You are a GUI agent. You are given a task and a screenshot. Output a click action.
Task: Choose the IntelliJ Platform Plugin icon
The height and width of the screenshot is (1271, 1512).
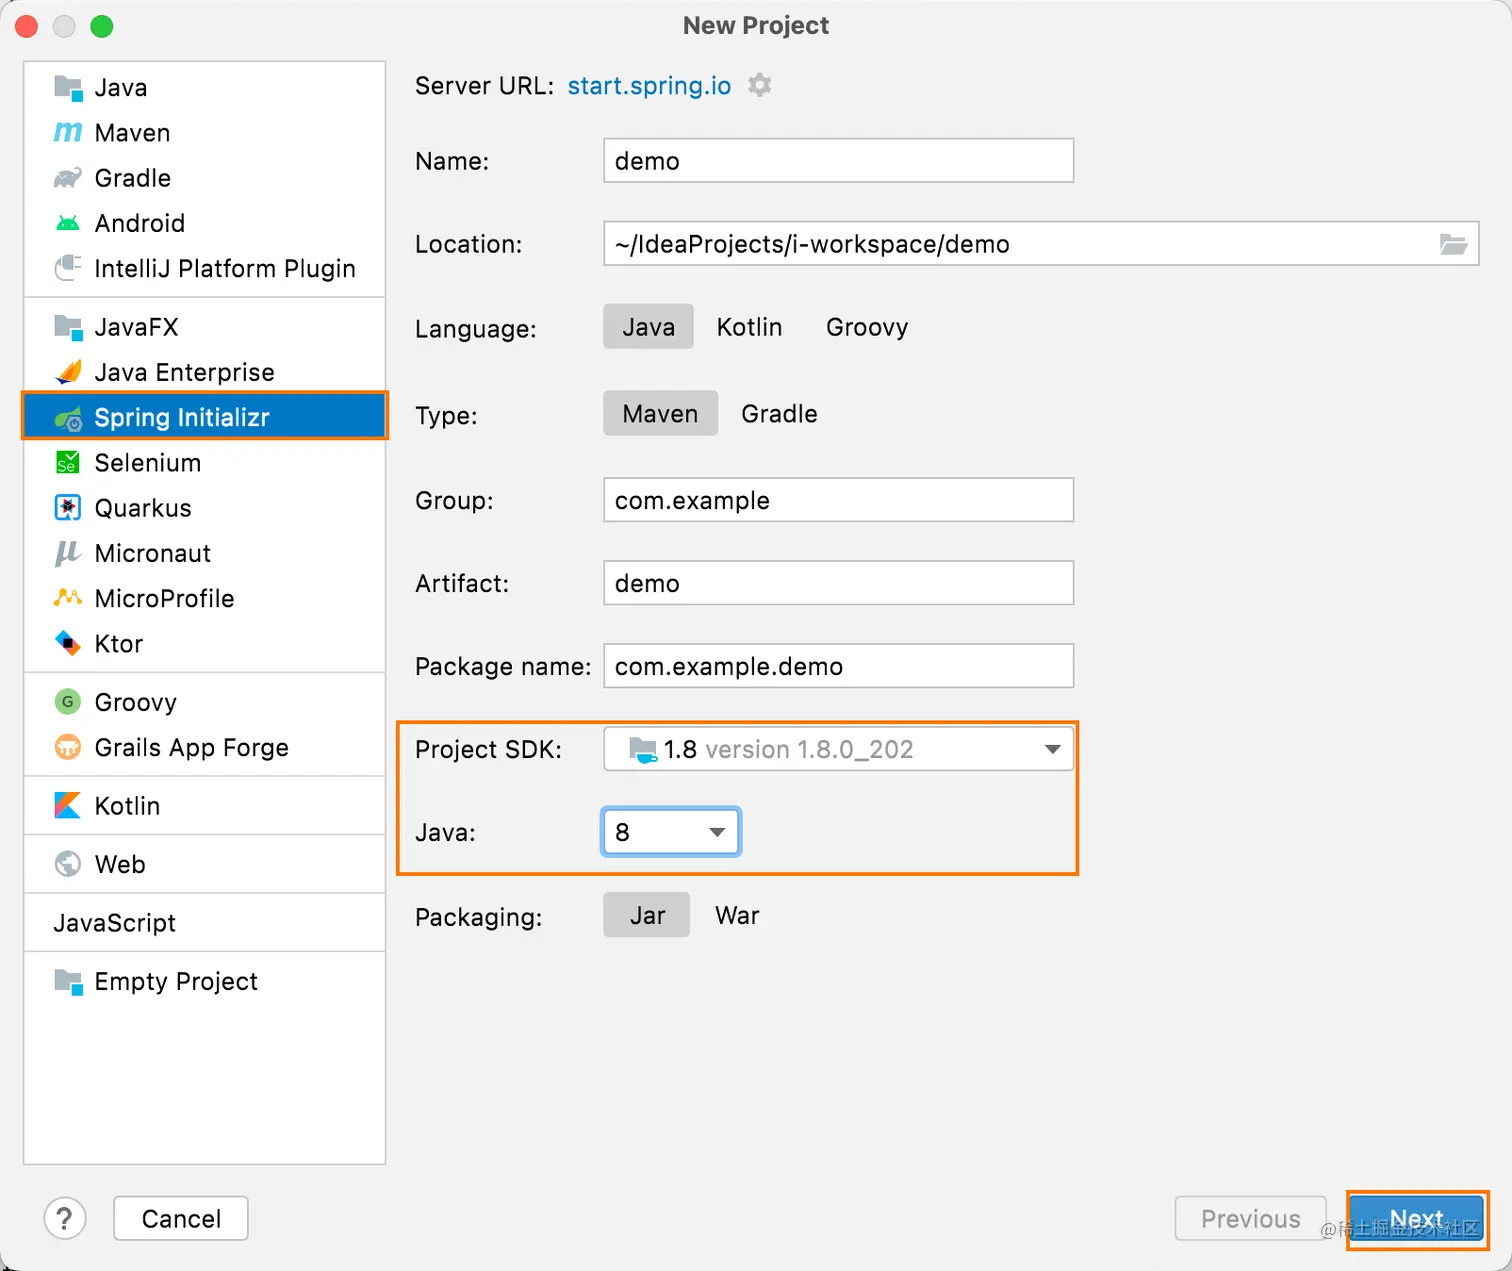point(68,268)
